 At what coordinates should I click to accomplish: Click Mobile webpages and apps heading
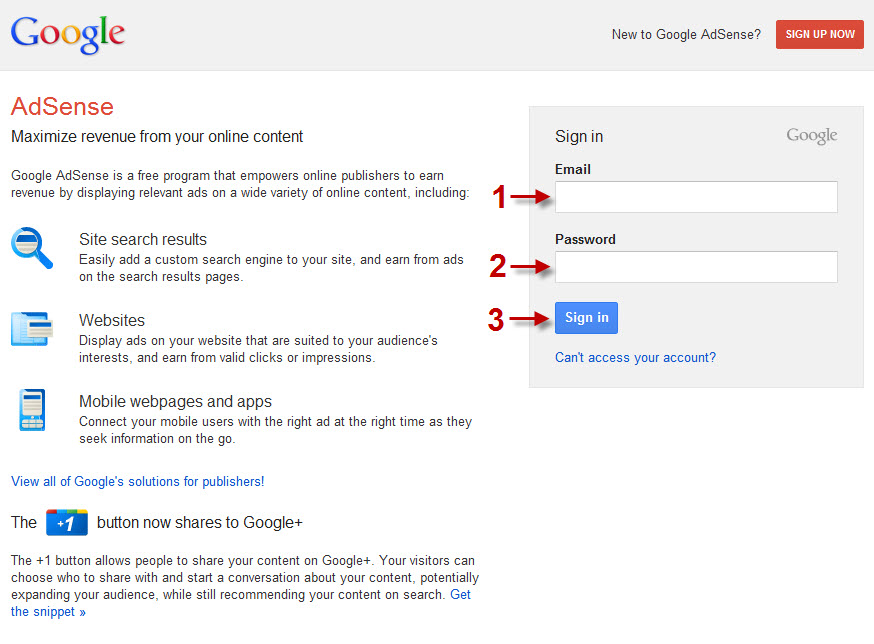176,401
